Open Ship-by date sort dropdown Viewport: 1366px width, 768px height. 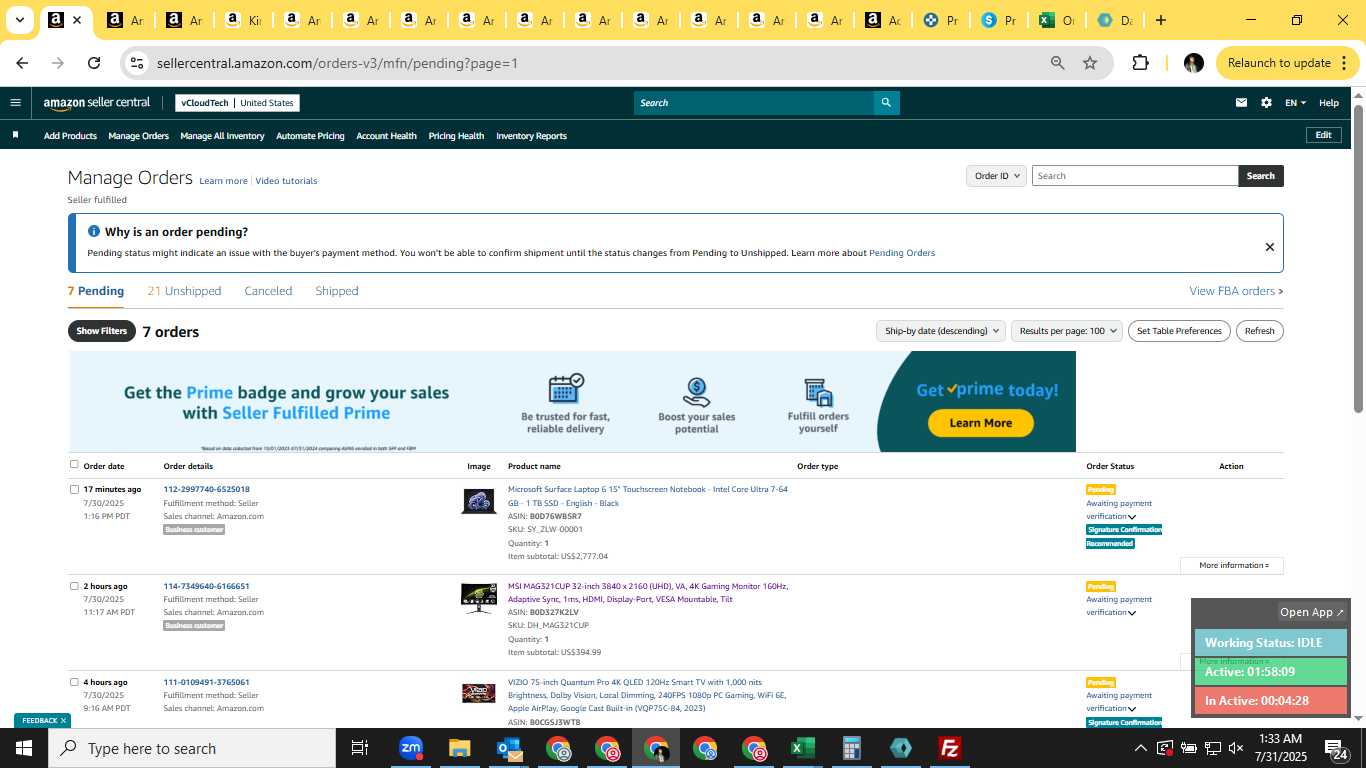pyautogui.click(x=940, y=331)
